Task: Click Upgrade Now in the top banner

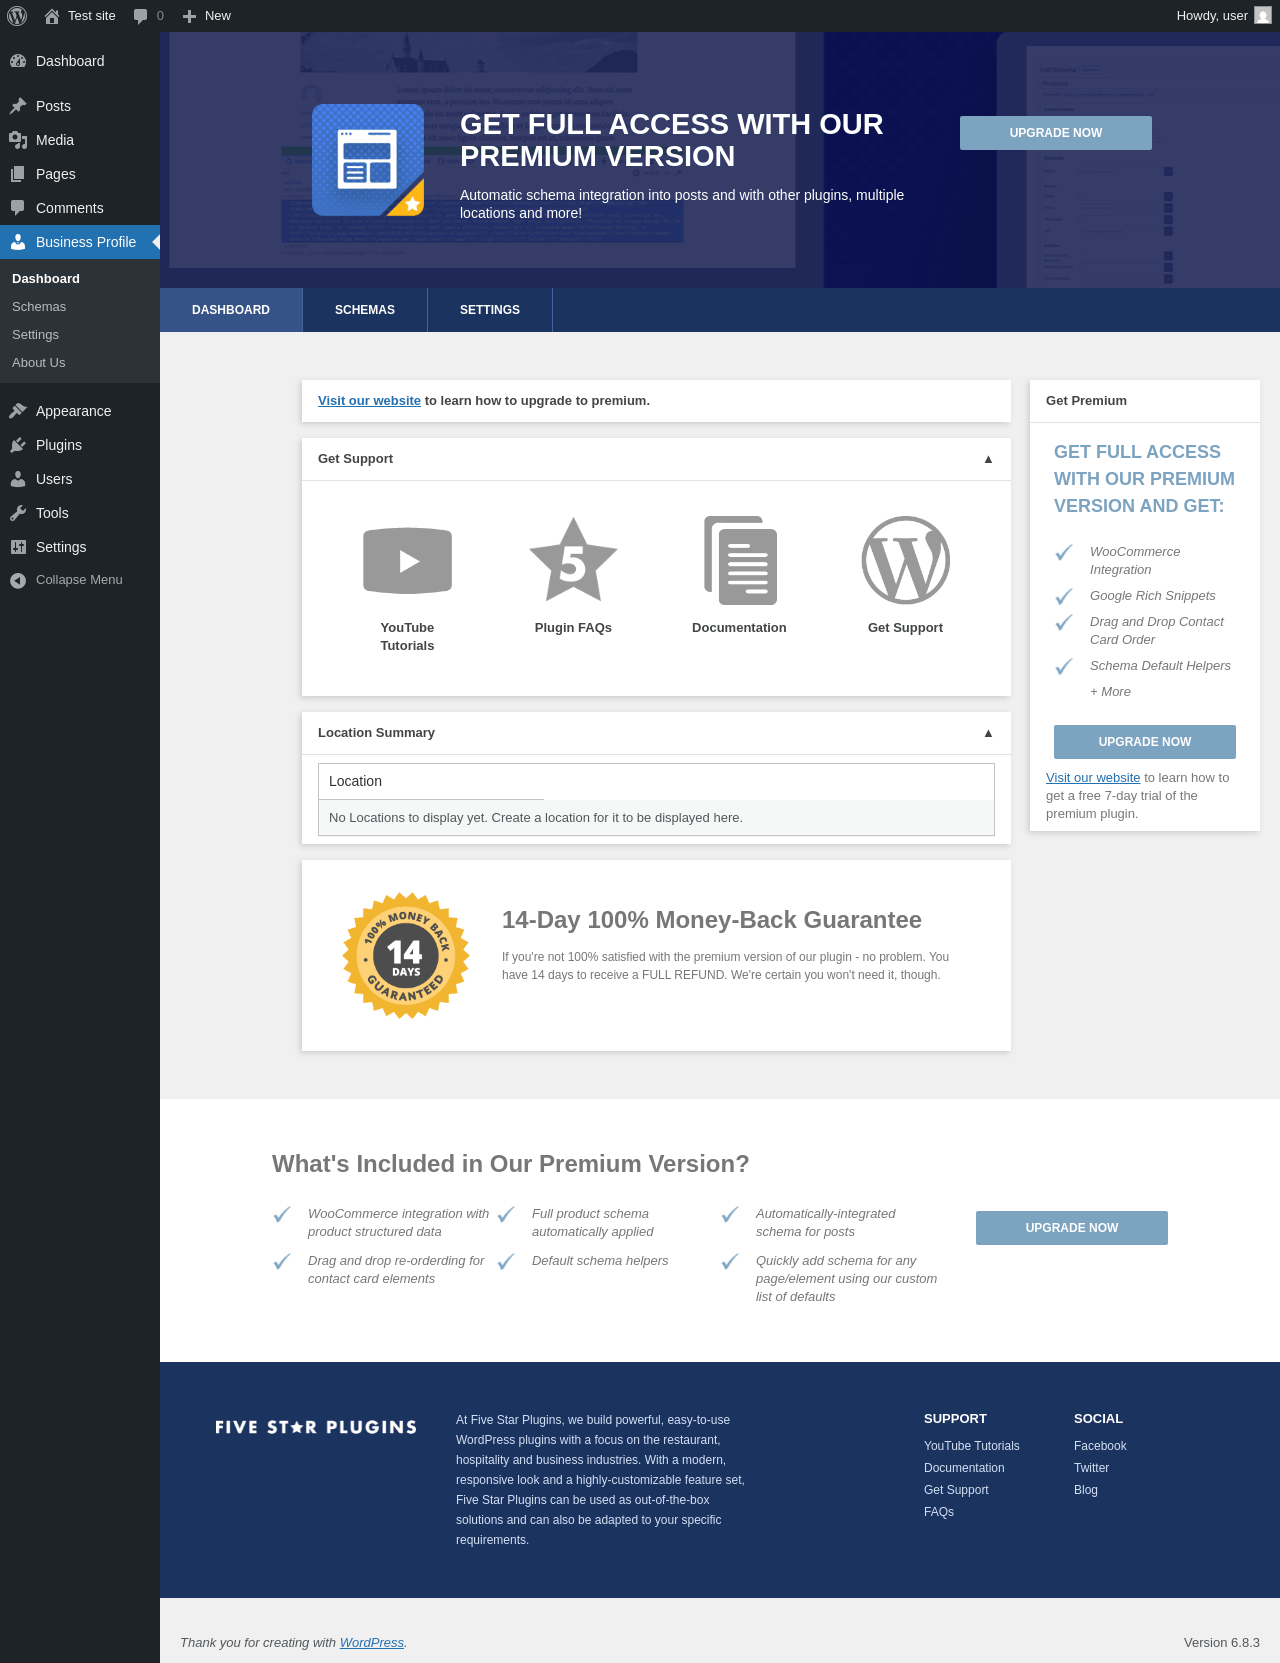Action: pyautogui.click(x=1055, y=133)
